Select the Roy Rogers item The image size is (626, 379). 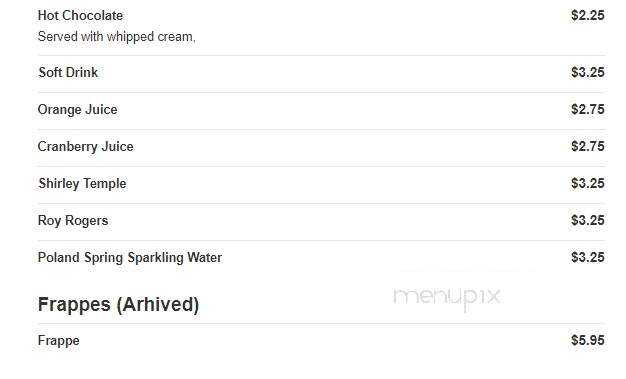(x=73, y=221)
